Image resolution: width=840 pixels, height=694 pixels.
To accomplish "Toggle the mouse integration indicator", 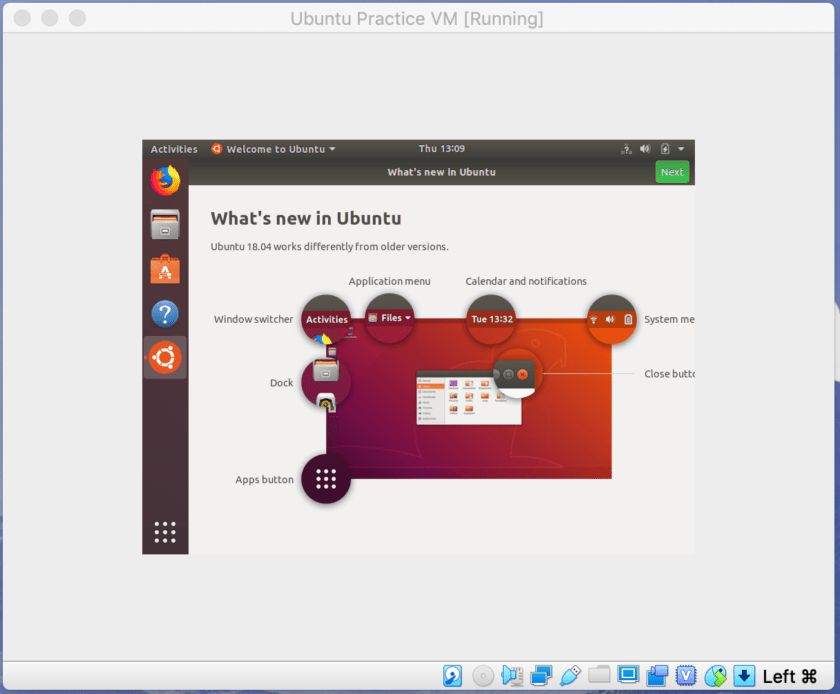I will tap(715, 676).
